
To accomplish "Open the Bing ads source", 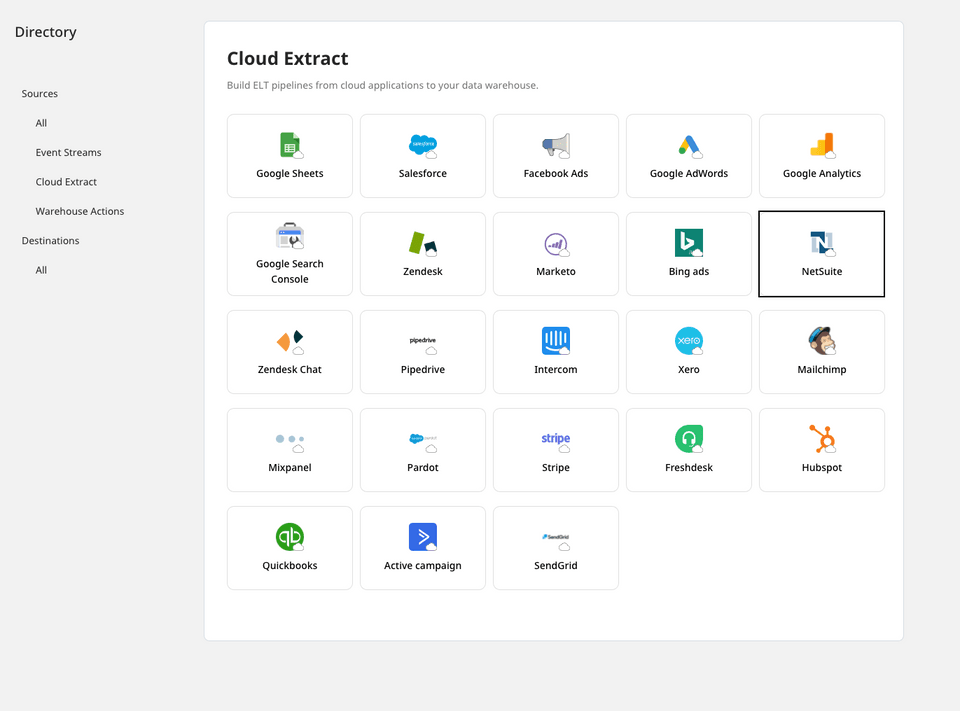I will [688, 254].
